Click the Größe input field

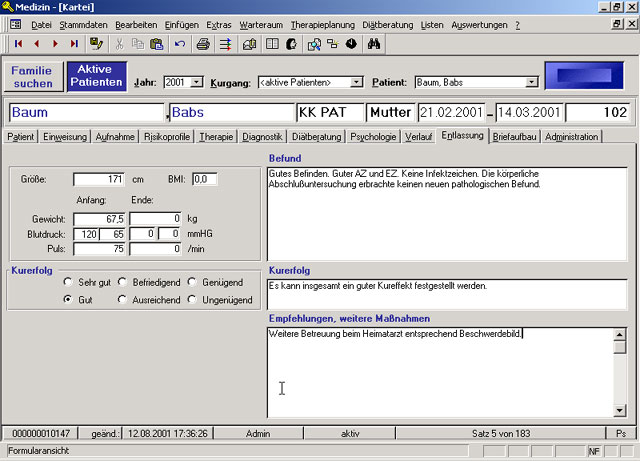click(99, 179)
